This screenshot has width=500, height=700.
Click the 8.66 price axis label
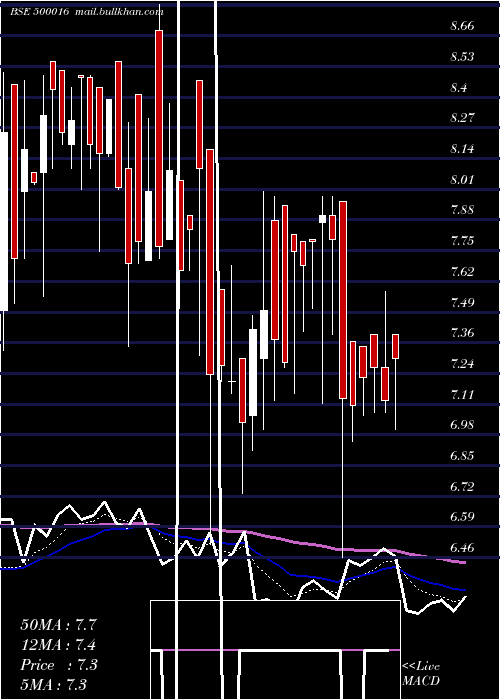coord(462,26)
